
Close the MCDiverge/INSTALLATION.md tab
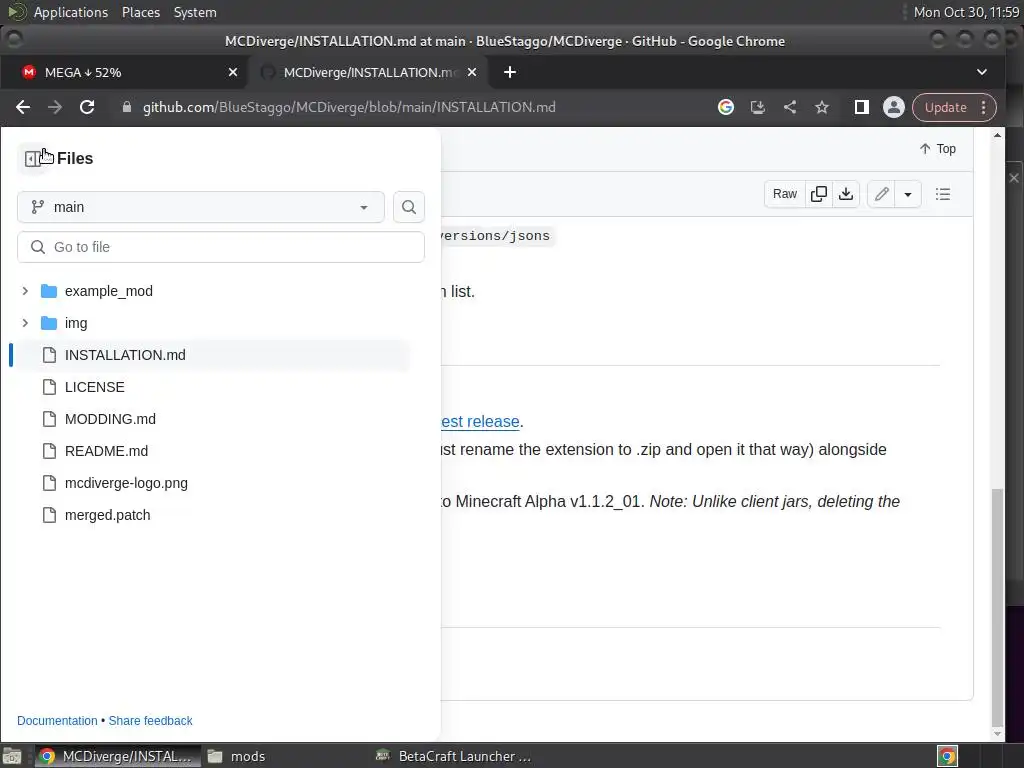click(472, 72)
